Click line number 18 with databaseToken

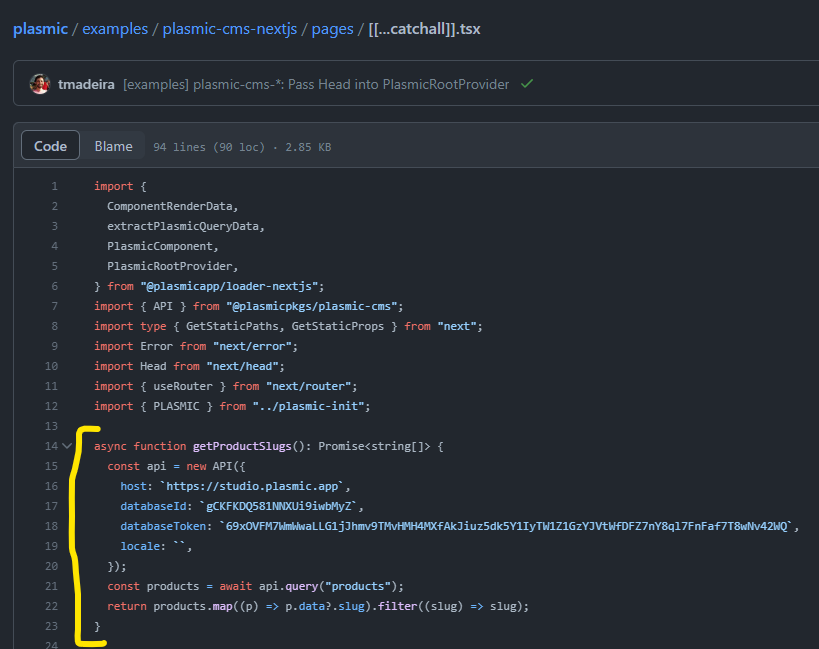pos(52,526)
